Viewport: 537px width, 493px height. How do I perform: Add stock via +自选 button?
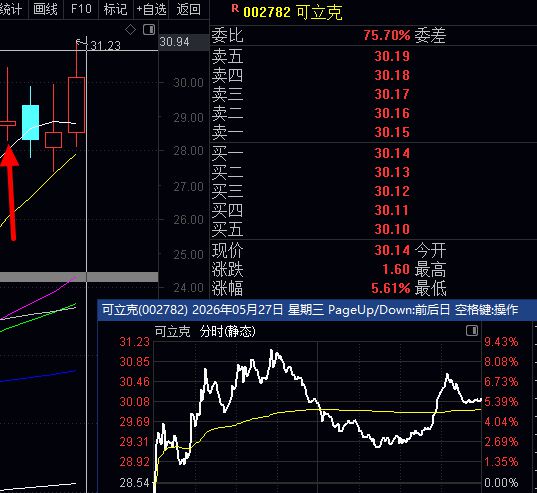click(x=151, y=9)
